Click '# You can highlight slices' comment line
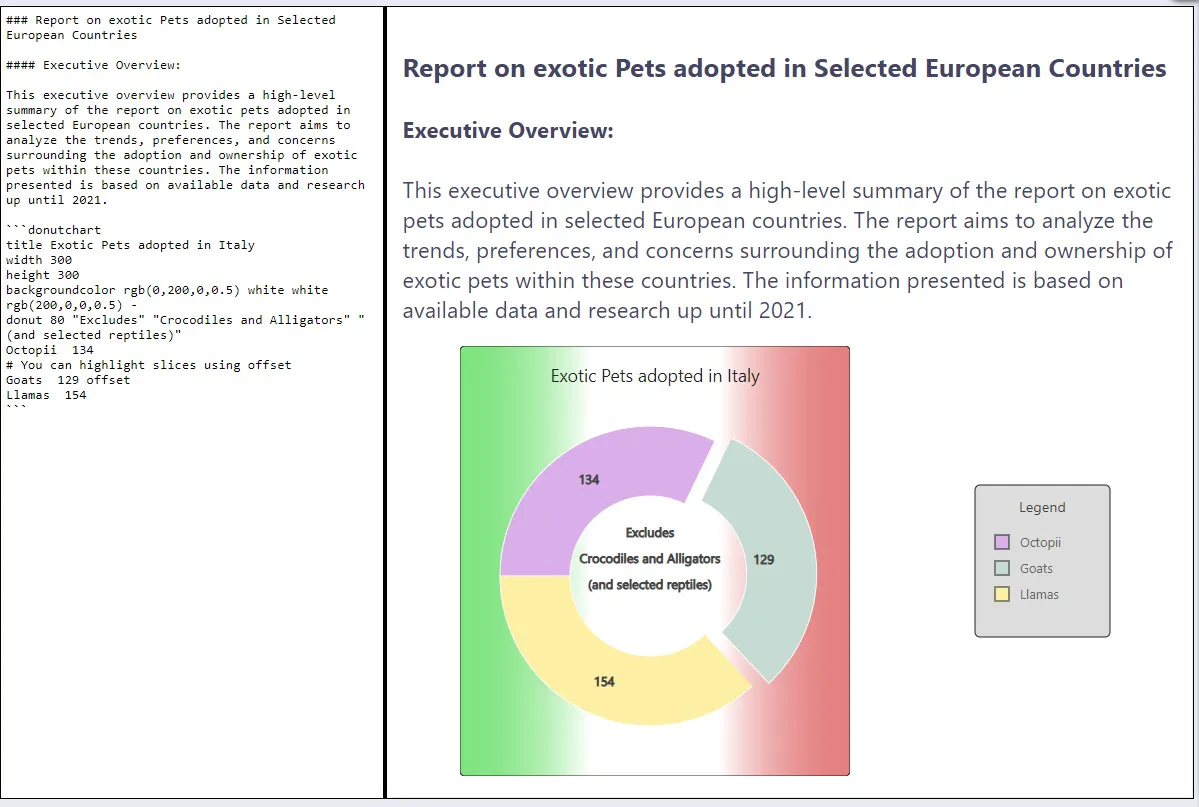This screenshot has height=807, width=1199. click(148, 365)
